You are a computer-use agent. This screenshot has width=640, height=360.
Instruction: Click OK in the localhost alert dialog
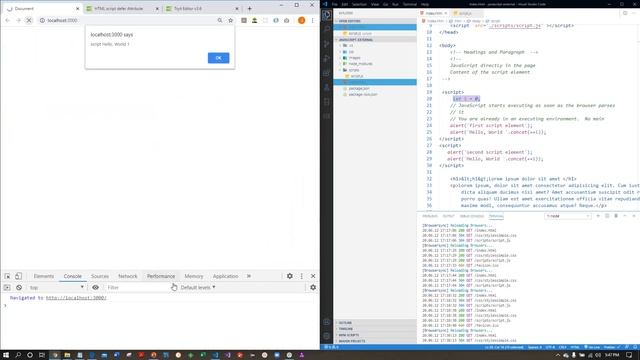218,58
